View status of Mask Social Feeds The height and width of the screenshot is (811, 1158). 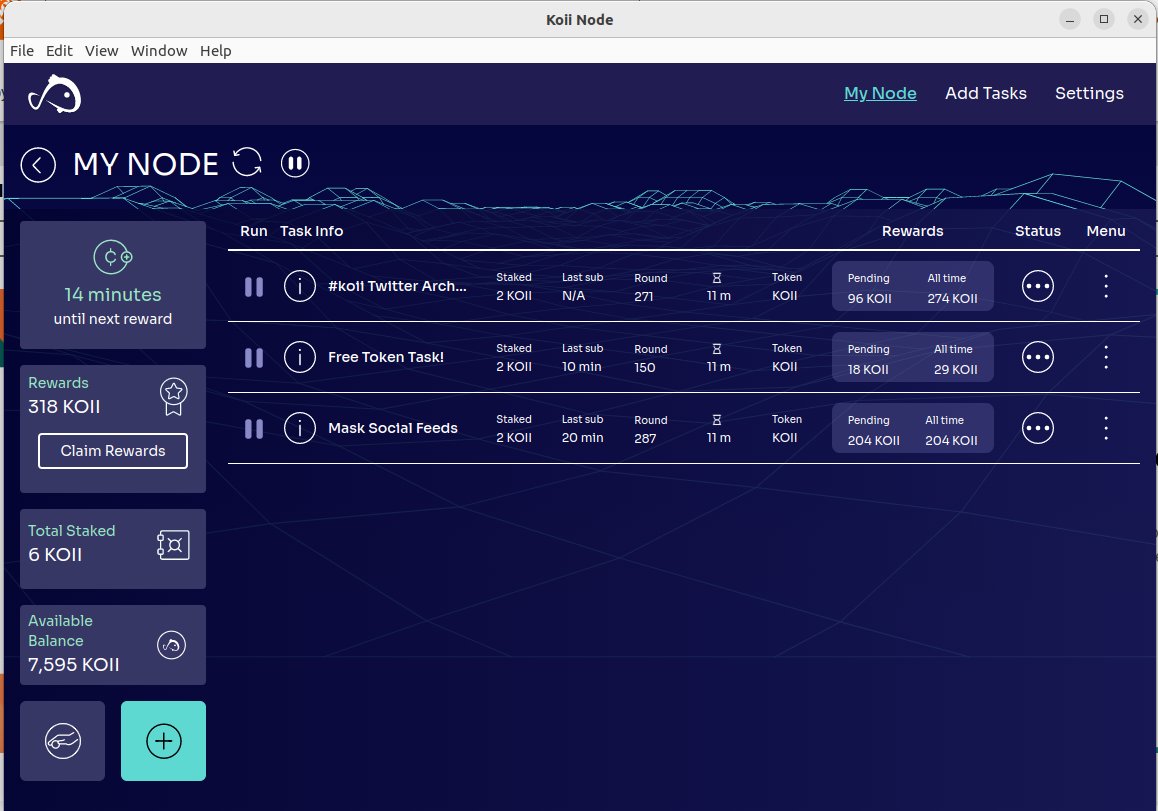point(1038,428)
